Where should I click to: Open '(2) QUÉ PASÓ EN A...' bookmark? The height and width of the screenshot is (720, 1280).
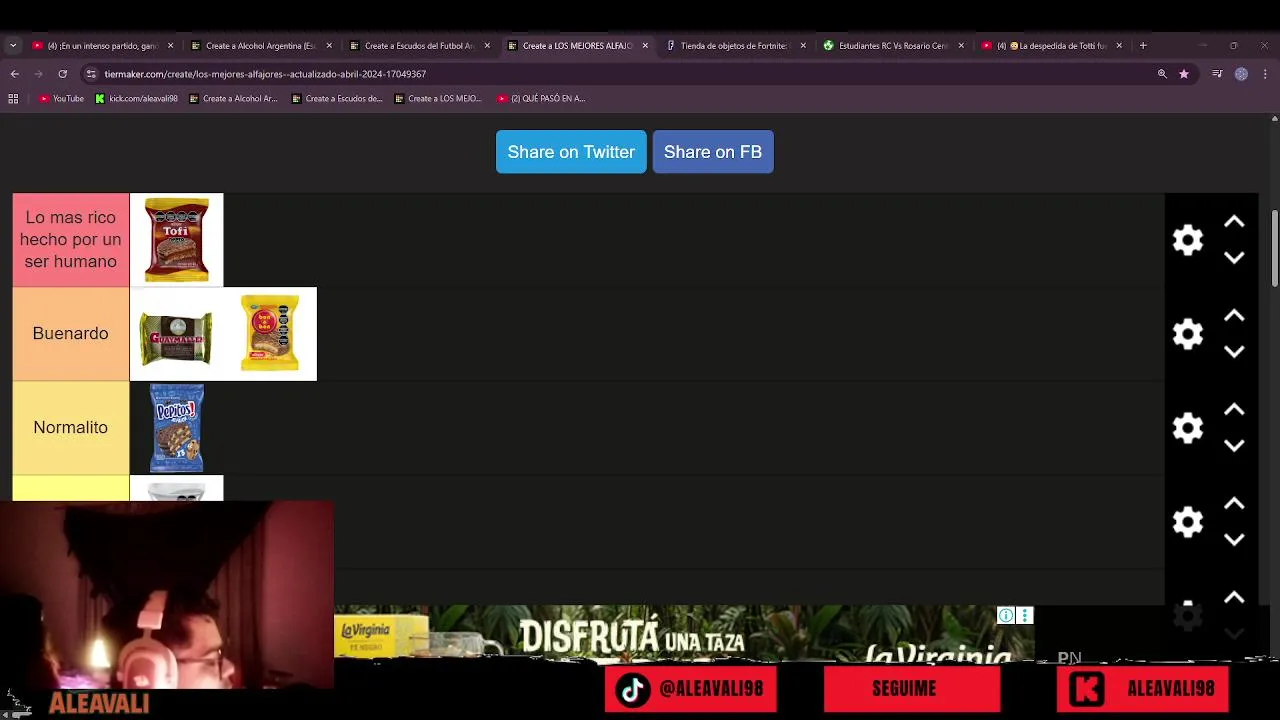[x=541, y=98]
